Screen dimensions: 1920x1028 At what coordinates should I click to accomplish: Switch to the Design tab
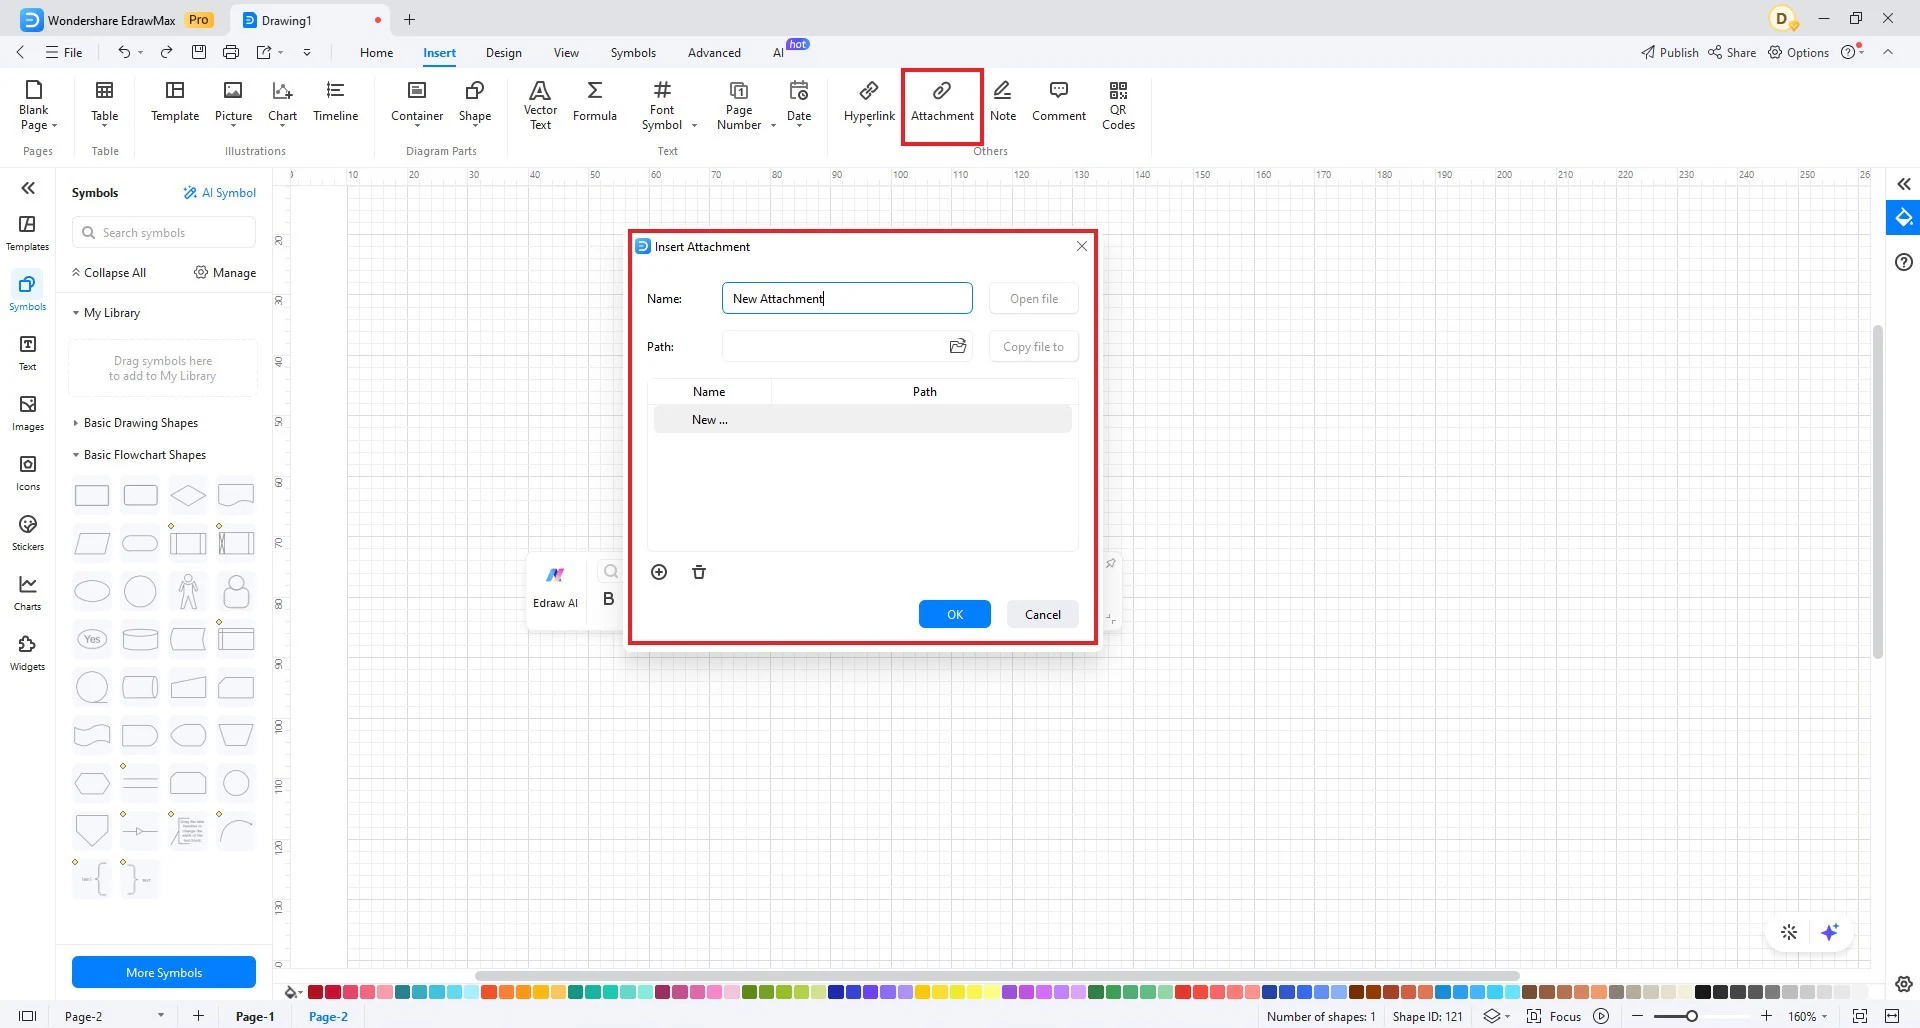point(503,52)
